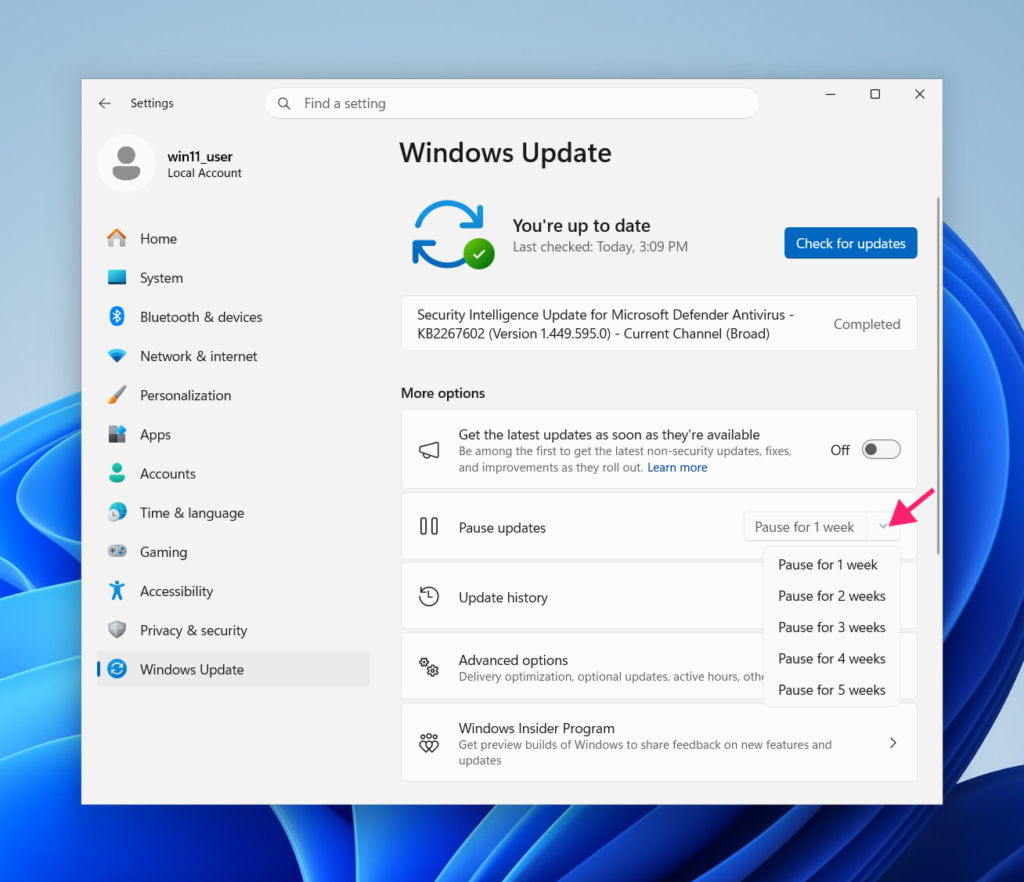Select Pause for 3 weeks option
The width and height of the screenshot is (1024, 882).
(831, 627)
